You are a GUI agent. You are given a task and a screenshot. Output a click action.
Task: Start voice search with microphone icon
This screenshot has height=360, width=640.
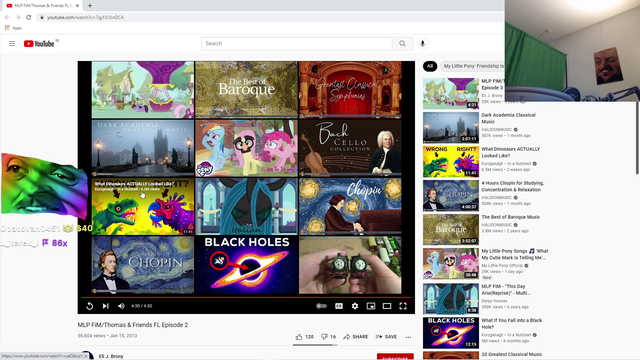click(x=422, y=43)
